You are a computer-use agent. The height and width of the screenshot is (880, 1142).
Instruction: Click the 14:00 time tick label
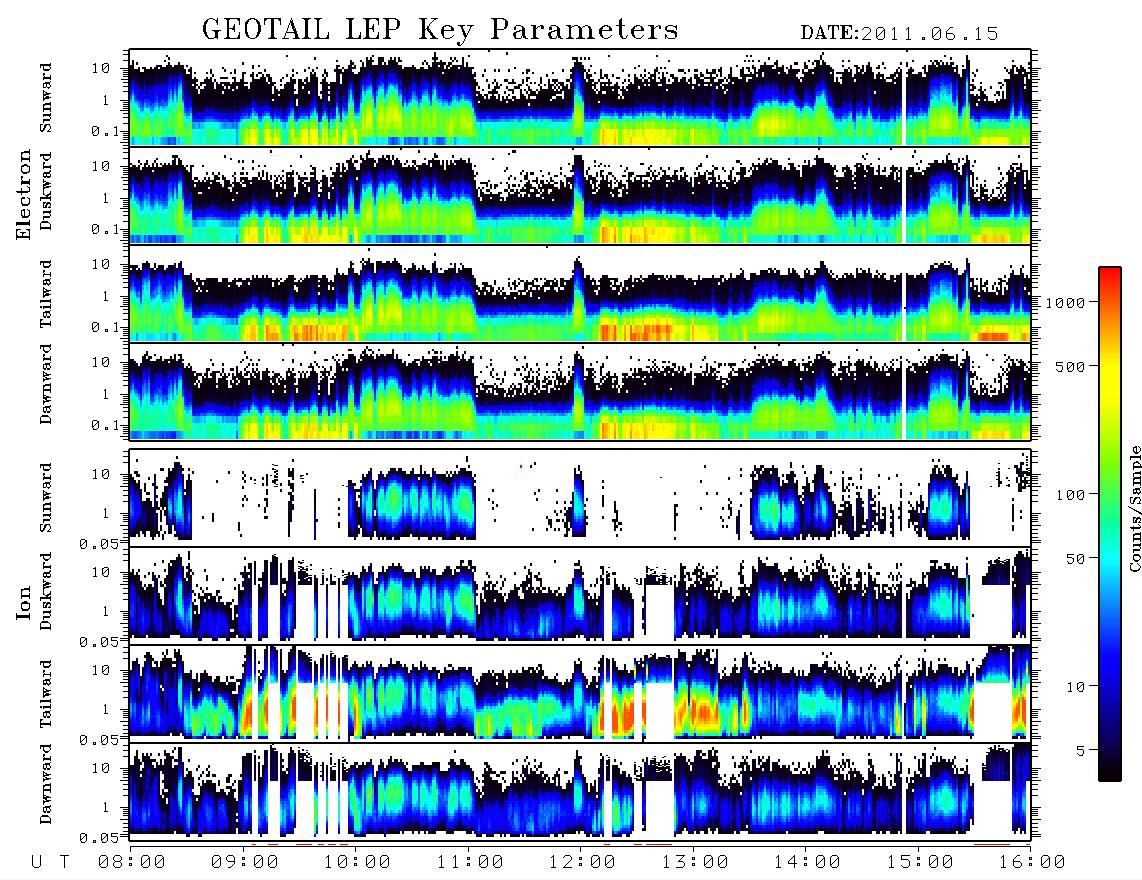(807, 862)
